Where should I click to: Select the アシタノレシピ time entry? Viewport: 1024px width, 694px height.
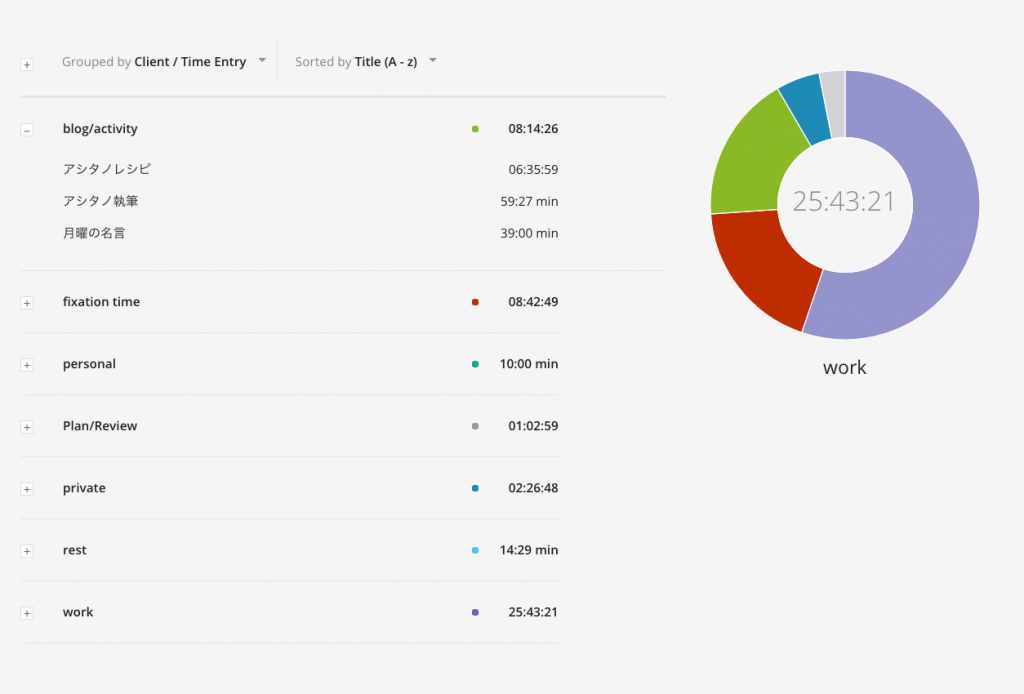click(x=107, y=169)
